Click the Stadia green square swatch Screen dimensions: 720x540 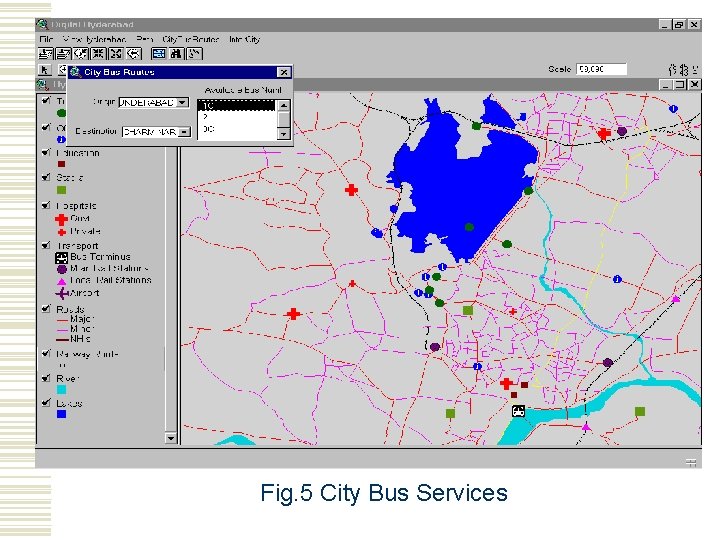click(62, 190)
